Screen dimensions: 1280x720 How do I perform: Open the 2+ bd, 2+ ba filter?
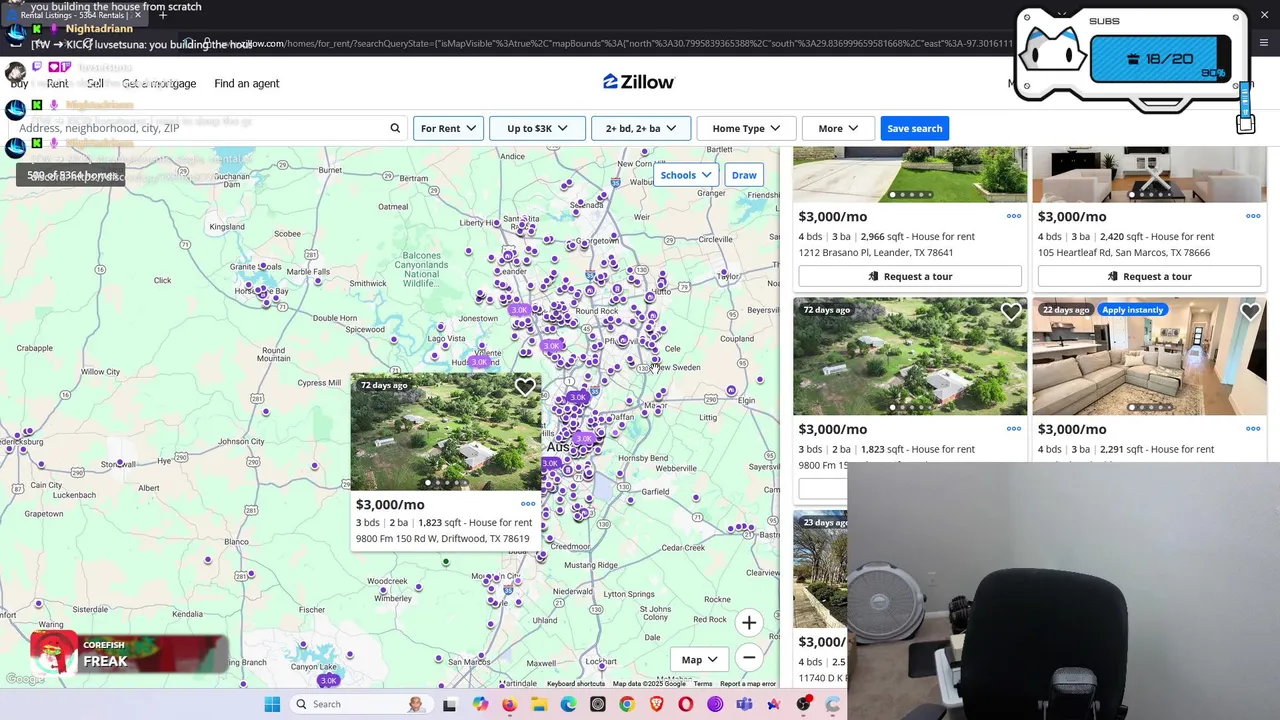(x=640, y=128)
